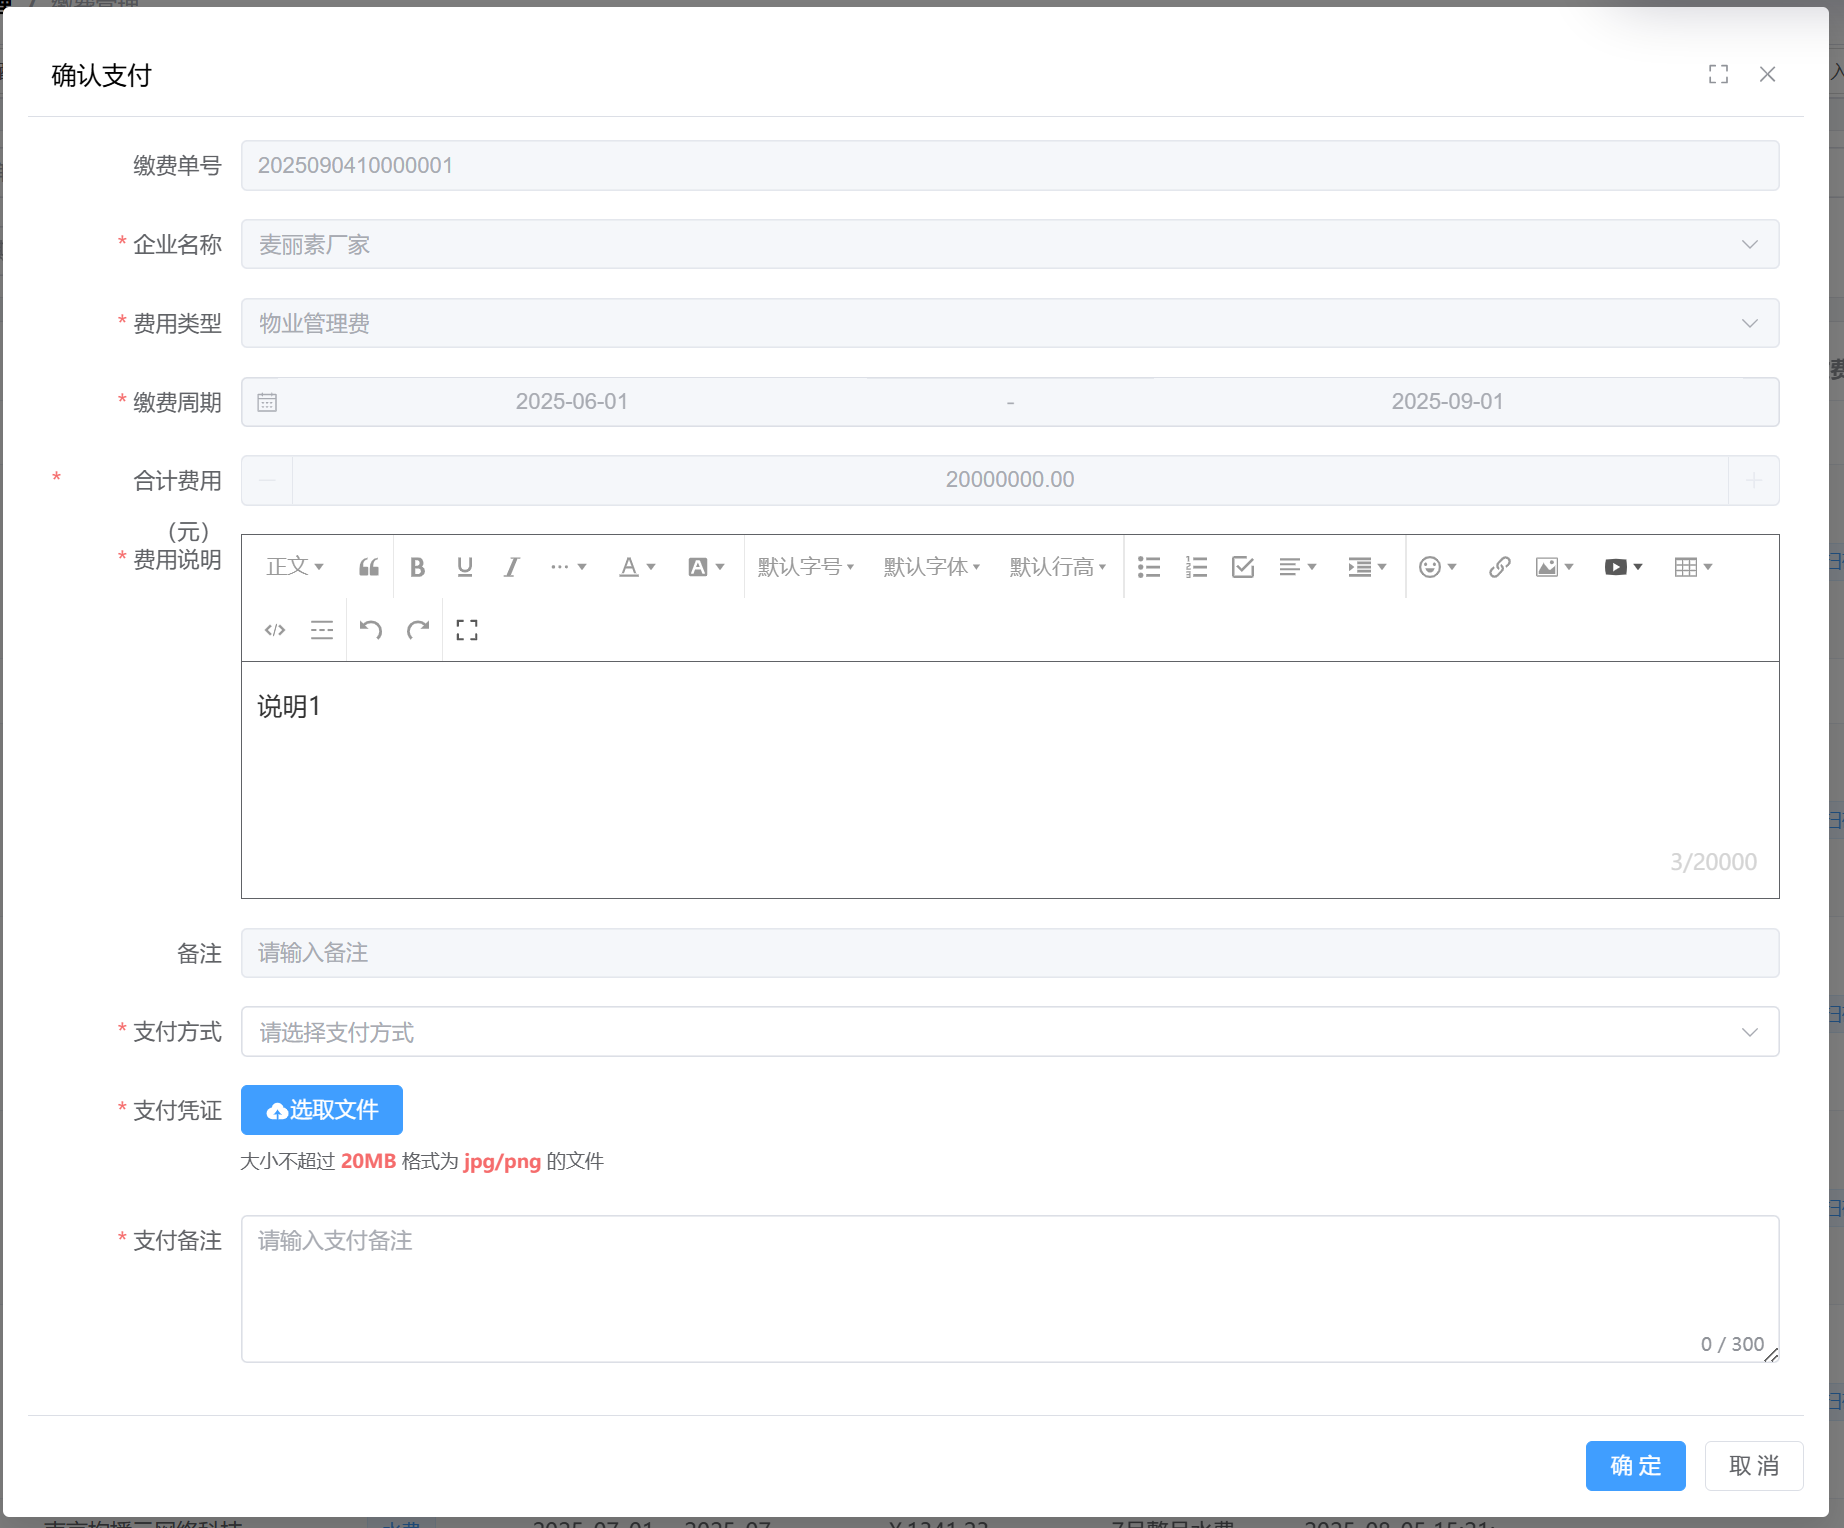
Task: Toggle numbered list formatting
Action: 1196,567
